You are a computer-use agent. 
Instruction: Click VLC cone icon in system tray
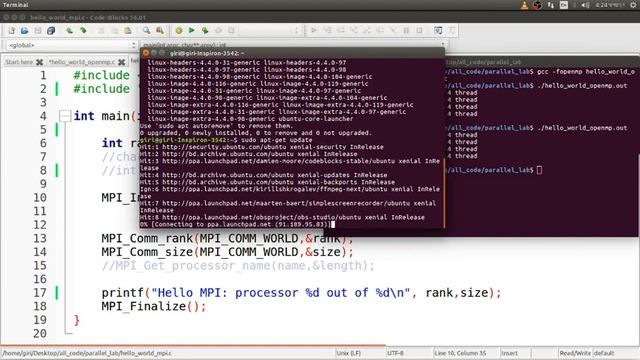tap(524, 5)
